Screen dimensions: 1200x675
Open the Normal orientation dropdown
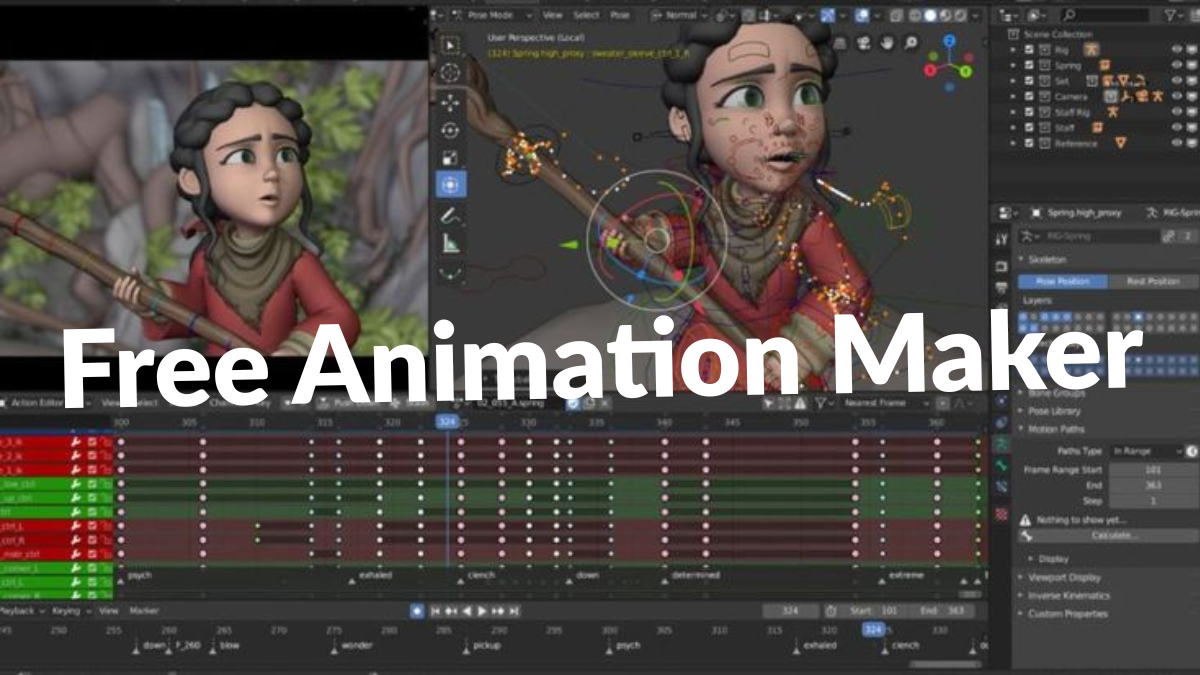[682, 15]
